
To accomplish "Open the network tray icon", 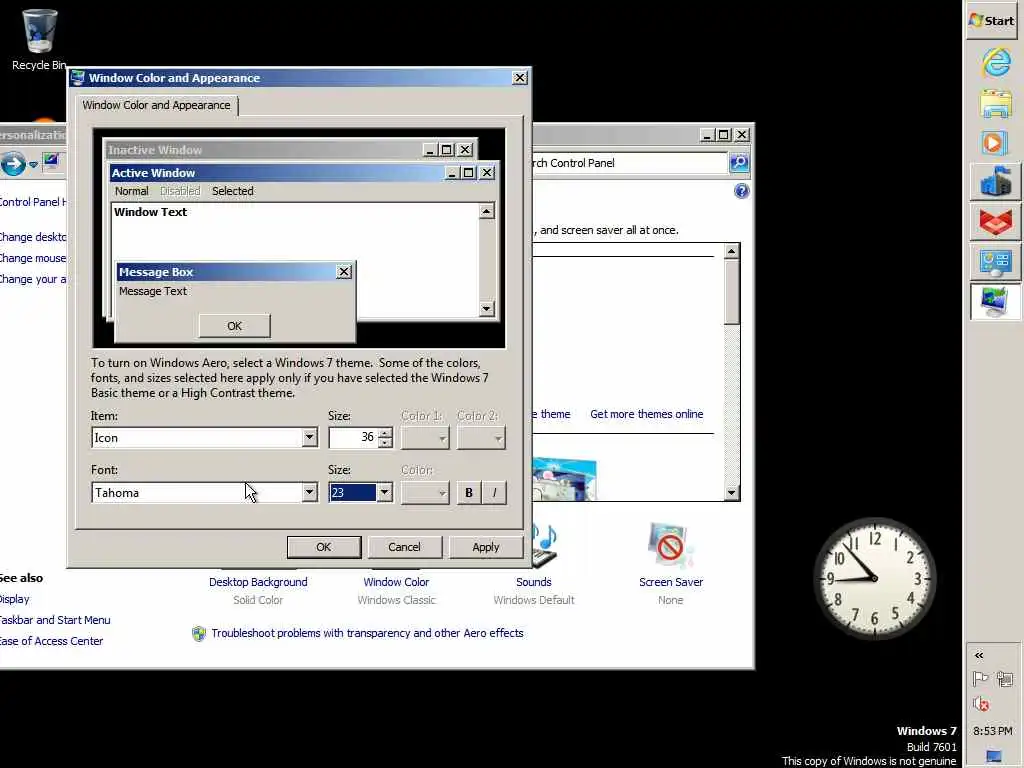I will pyautogui.click(x=1004, y=679).
